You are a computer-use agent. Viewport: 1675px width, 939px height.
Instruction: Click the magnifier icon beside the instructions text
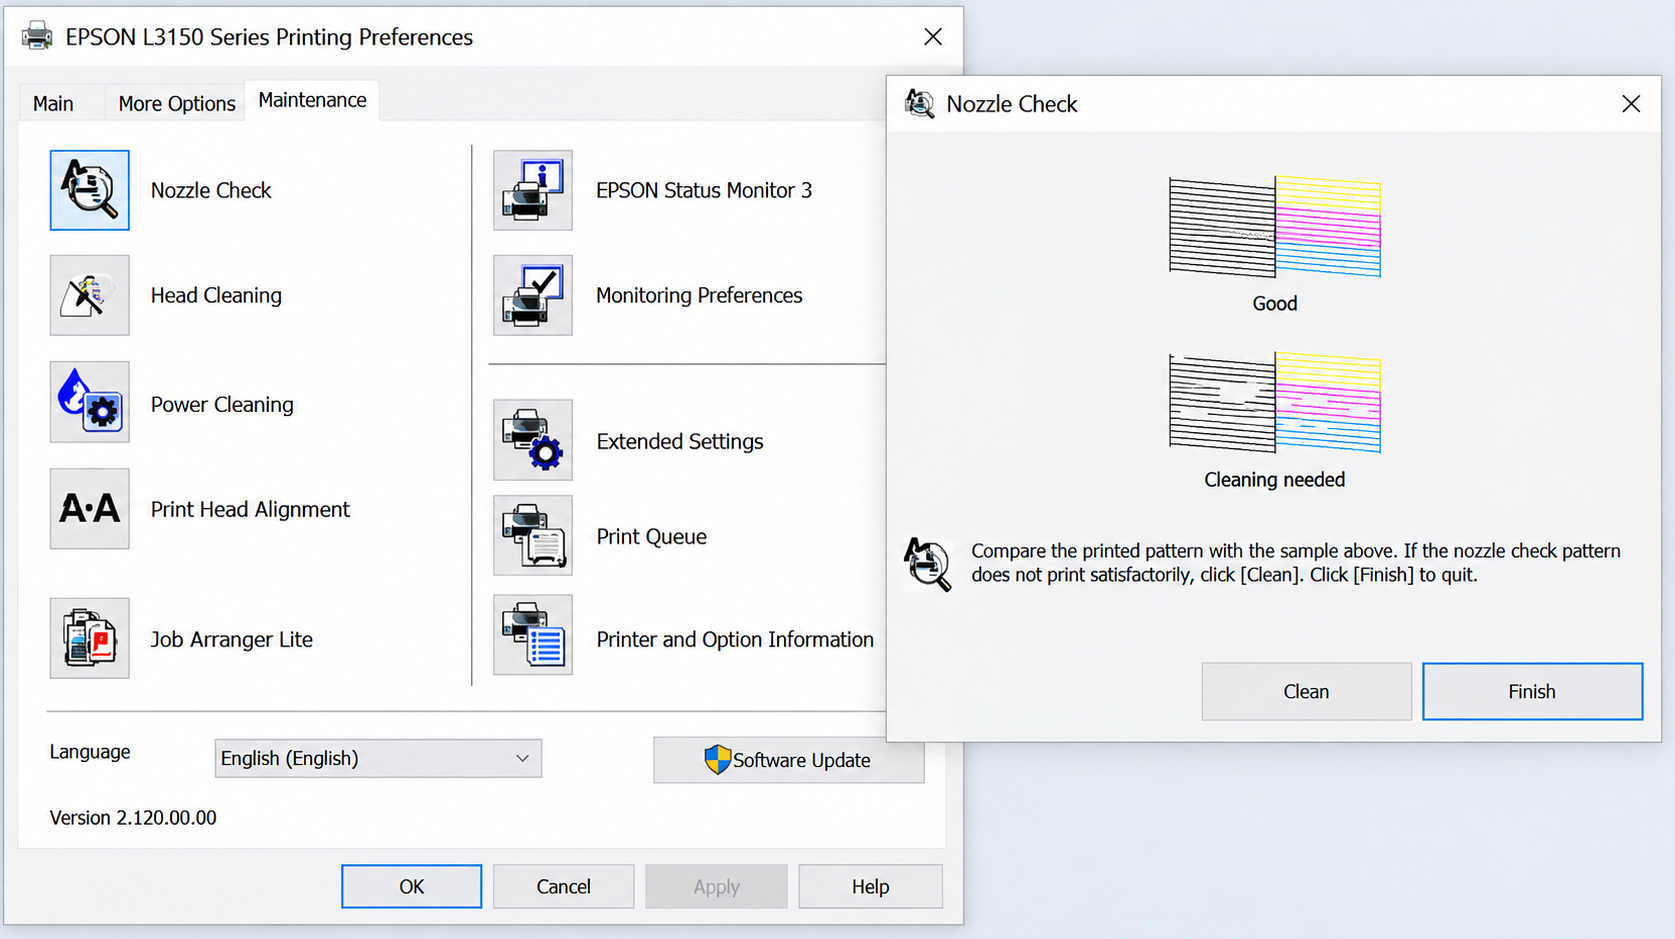928,564
